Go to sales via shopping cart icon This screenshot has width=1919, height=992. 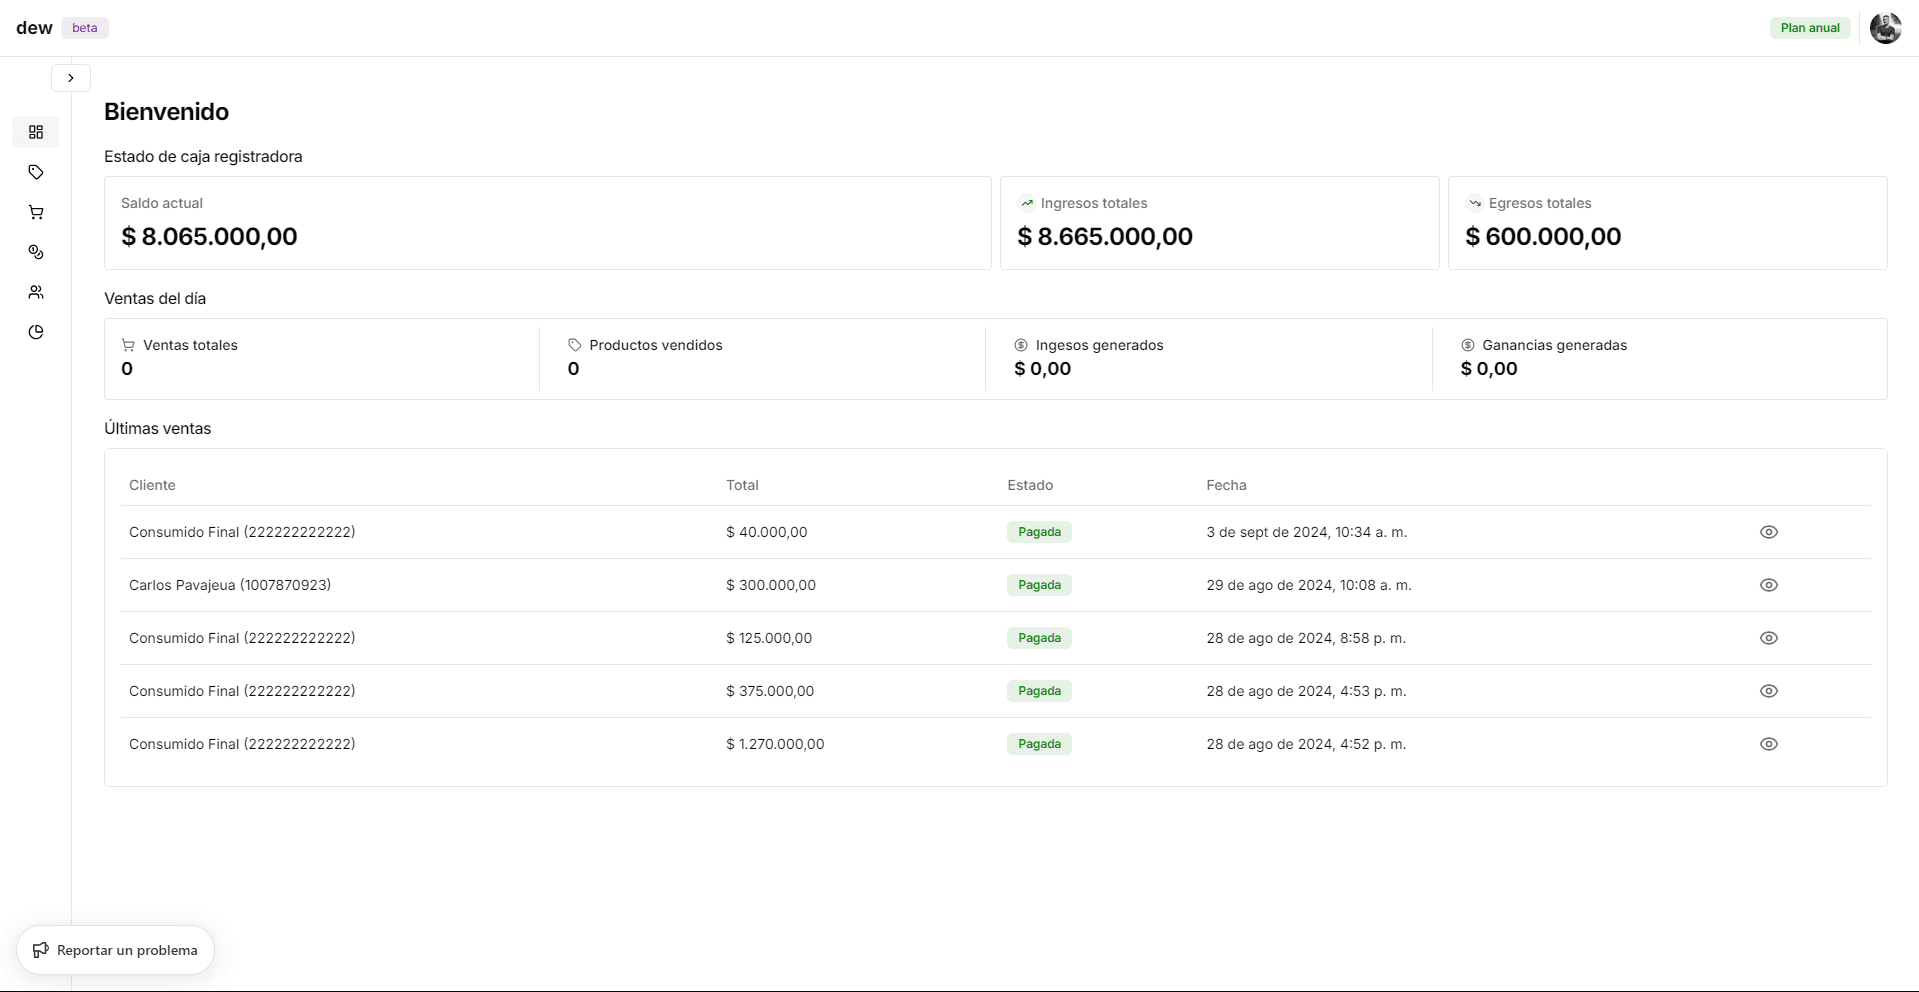[x=36, y=212]
